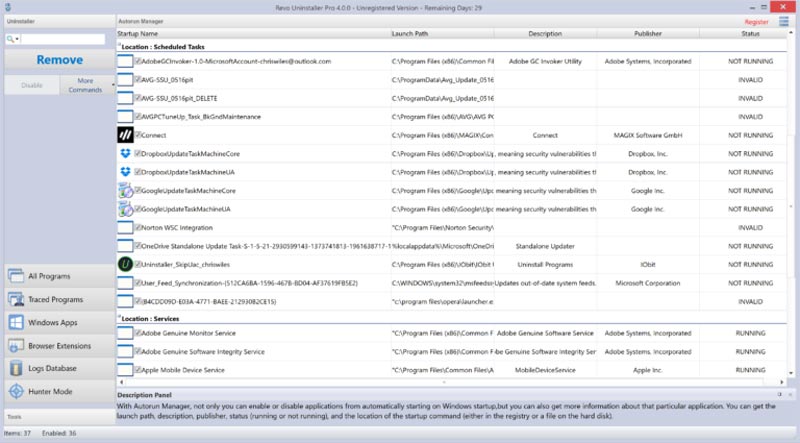This screenshot has width=800, height=443.
Task: Click the Remove button
Action: coord(60,60)
